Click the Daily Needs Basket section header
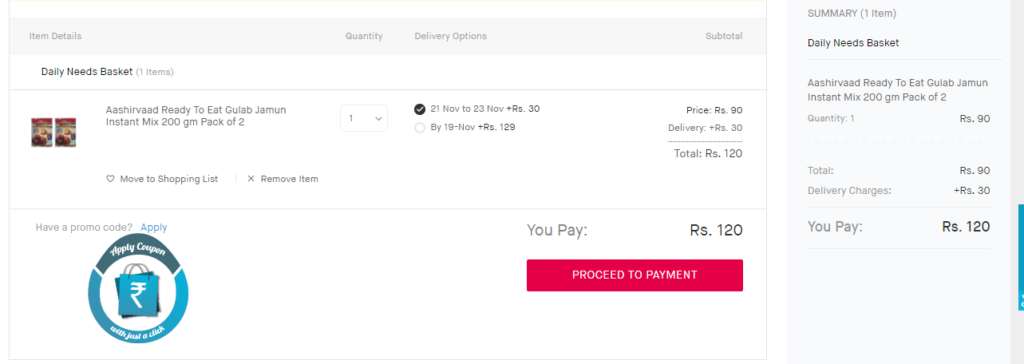This screenshot has width=1024, height=364. tap(87, 71)
